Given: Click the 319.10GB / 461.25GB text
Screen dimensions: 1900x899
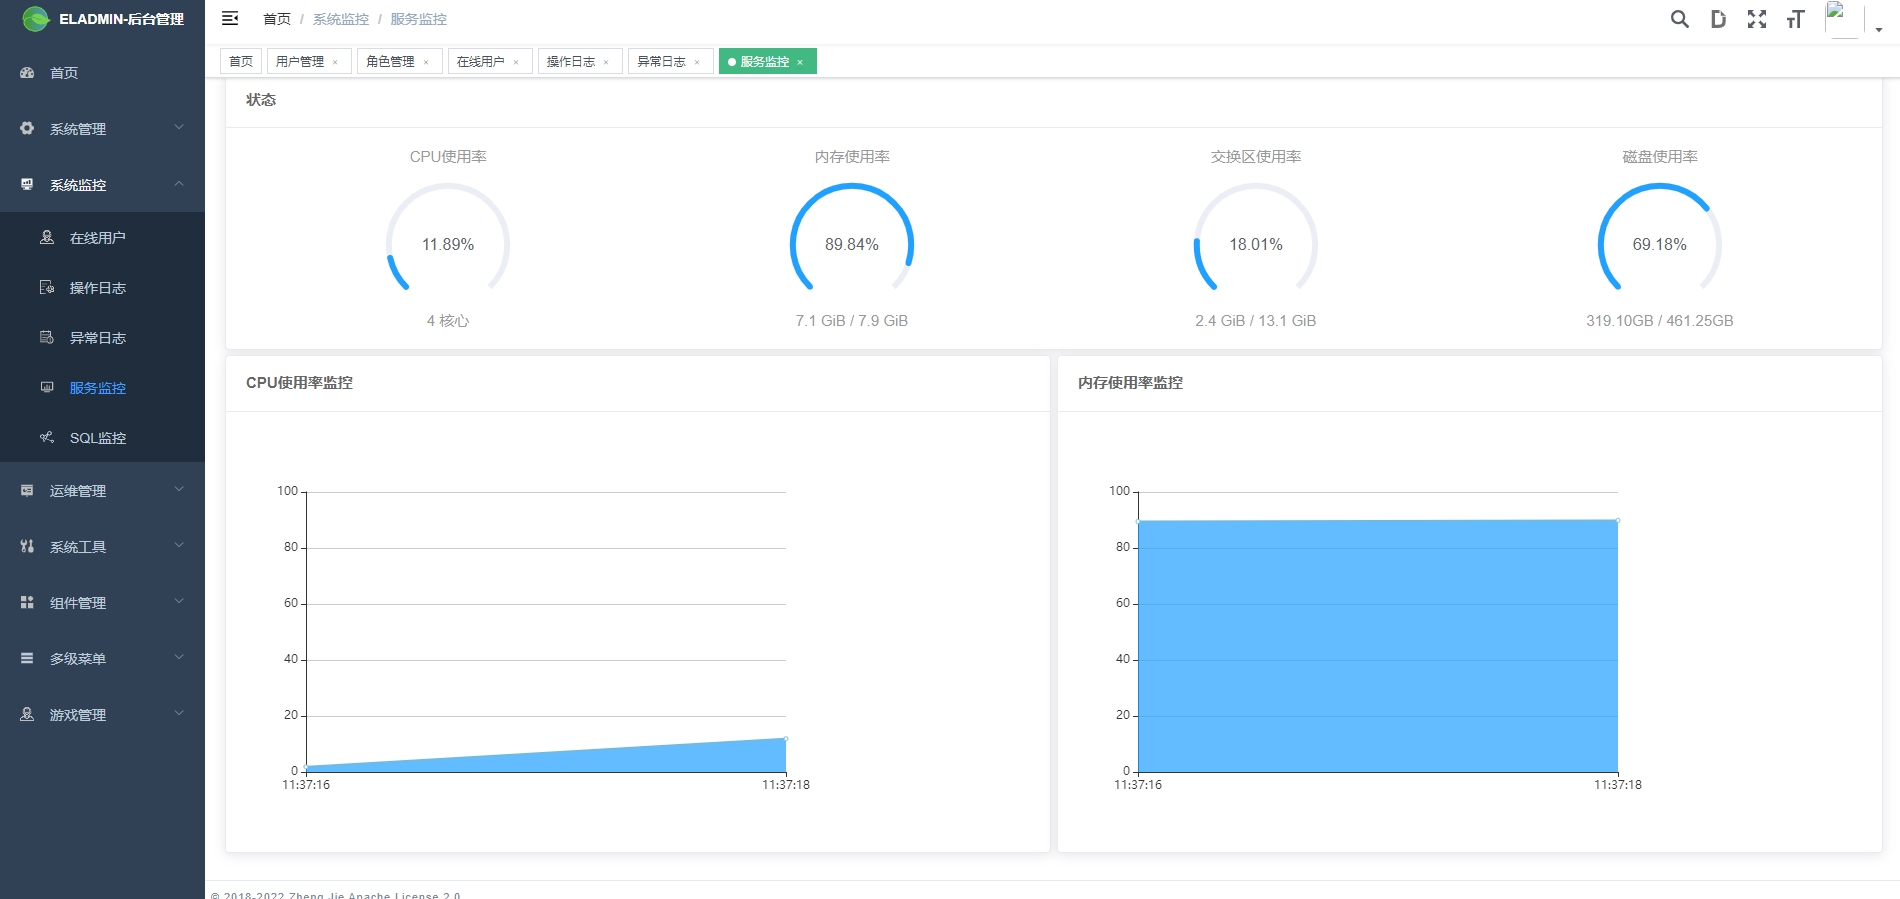Looking at the screenshot, I should click(x=1660, y=321).
